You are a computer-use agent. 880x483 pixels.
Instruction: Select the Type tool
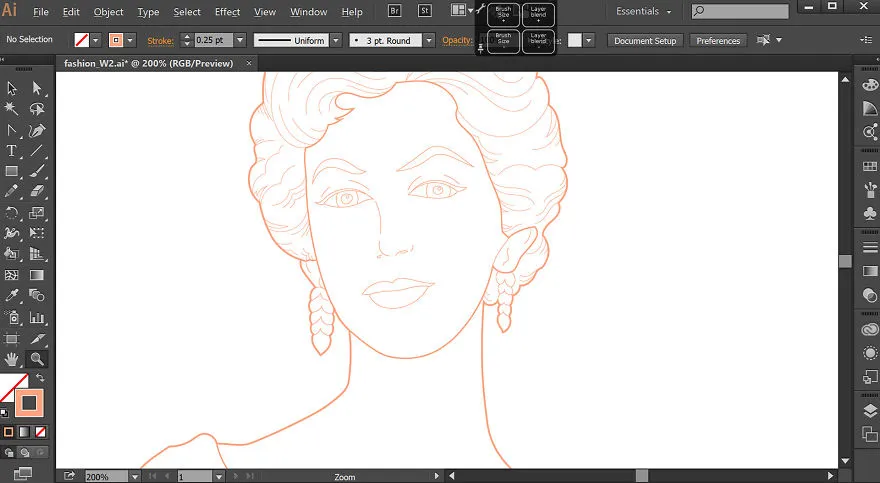click(x=12, y=151)
